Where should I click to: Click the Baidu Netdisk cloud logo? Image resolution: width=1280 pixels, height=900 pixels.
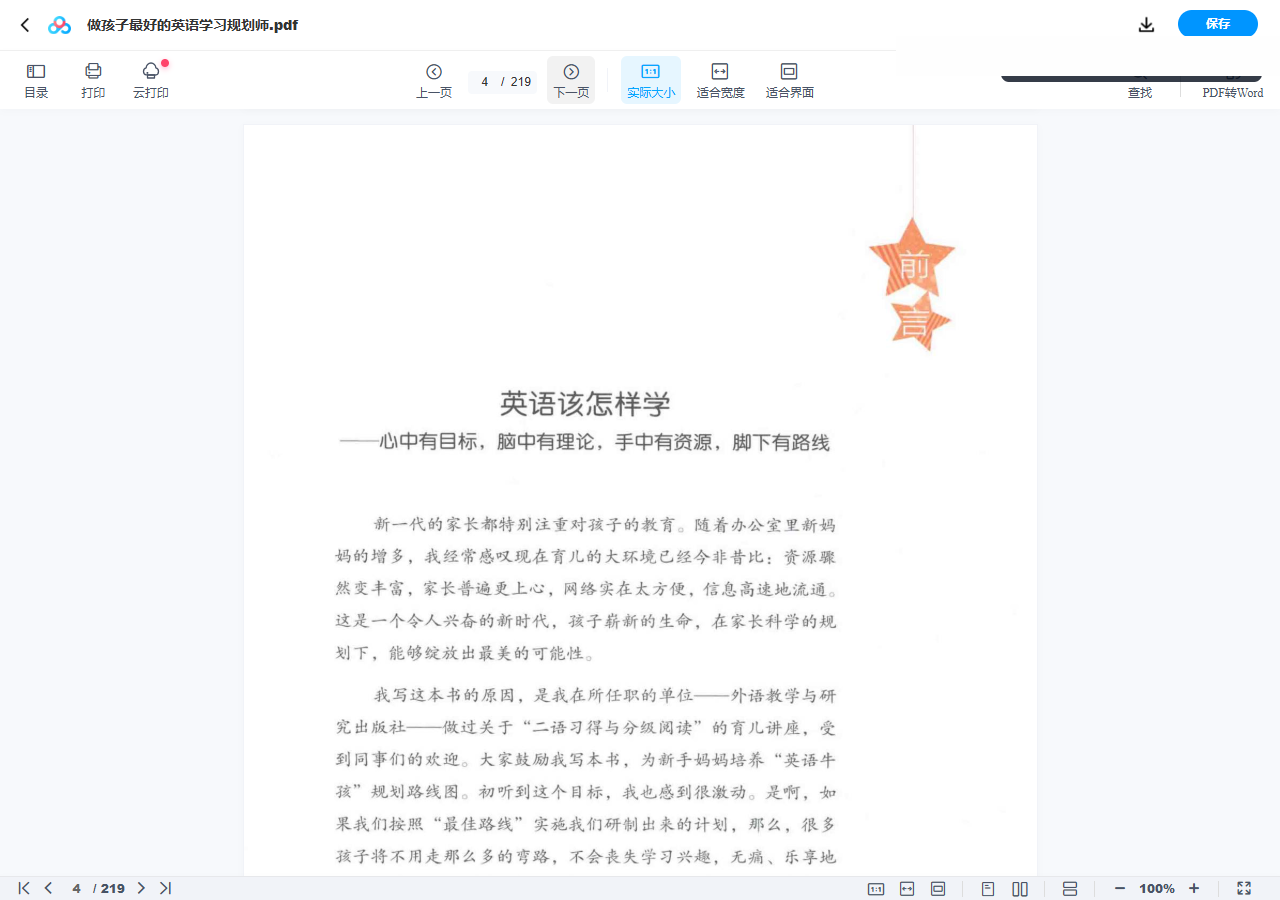coord(60,25)
